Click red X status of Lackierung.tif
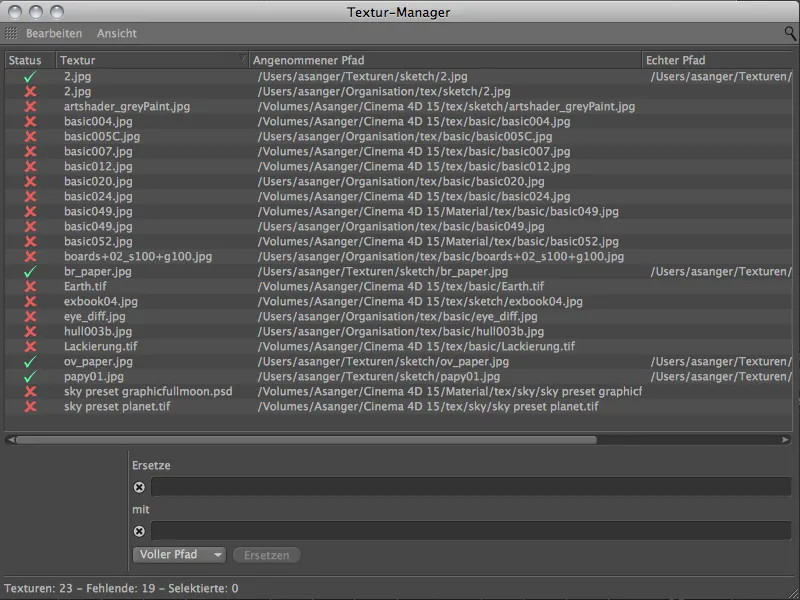800x600 pixels. pos(31,346)
